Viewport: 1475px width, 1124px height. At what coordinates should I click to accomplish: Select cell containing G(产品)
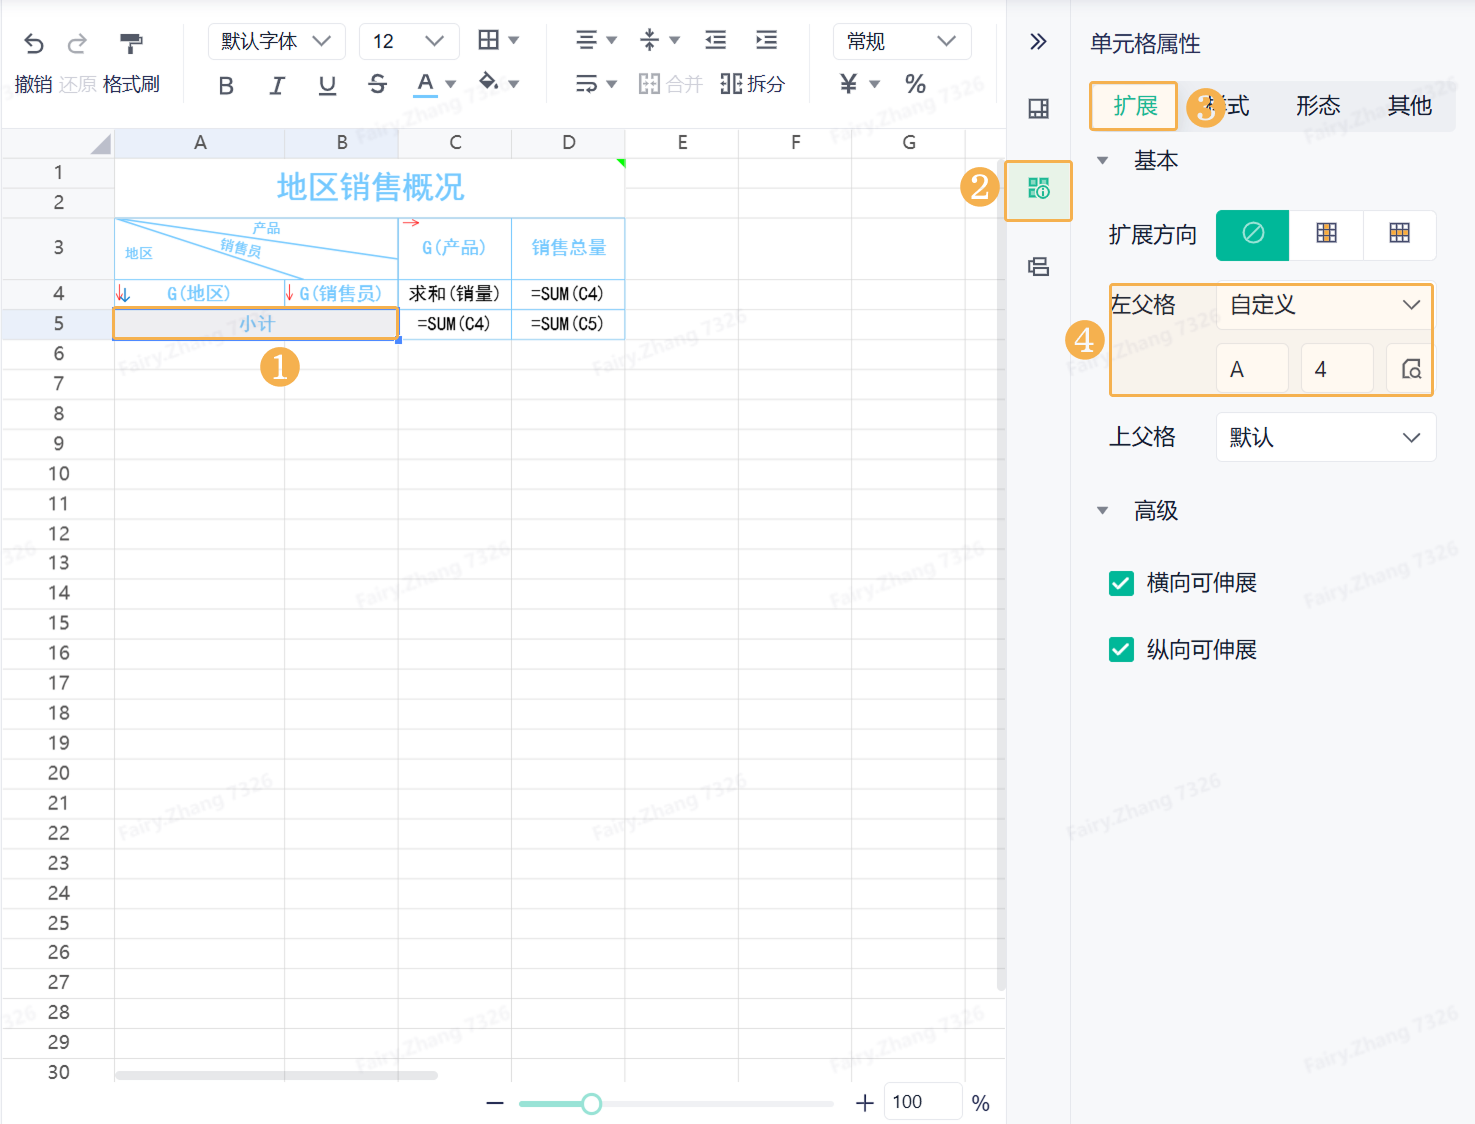click(454, 248)
